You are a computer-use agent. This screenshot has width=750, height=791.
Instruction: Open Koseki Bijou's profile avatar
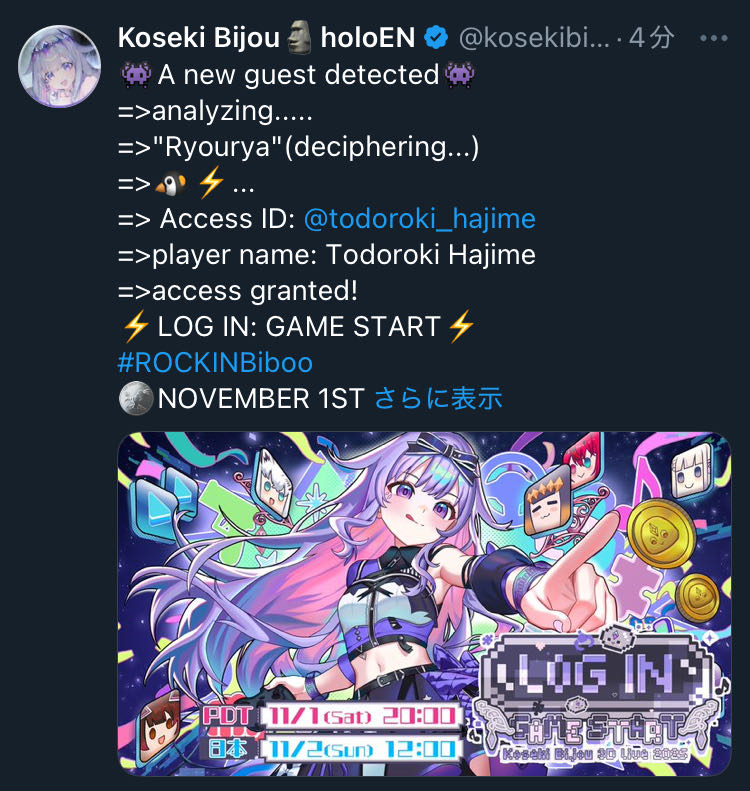click(60, 67)
